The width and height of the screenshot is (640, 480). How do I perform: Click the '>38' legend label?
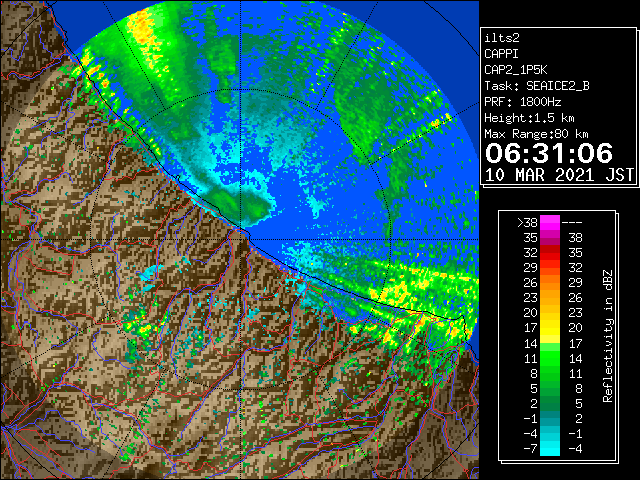[x=527, y=223]
